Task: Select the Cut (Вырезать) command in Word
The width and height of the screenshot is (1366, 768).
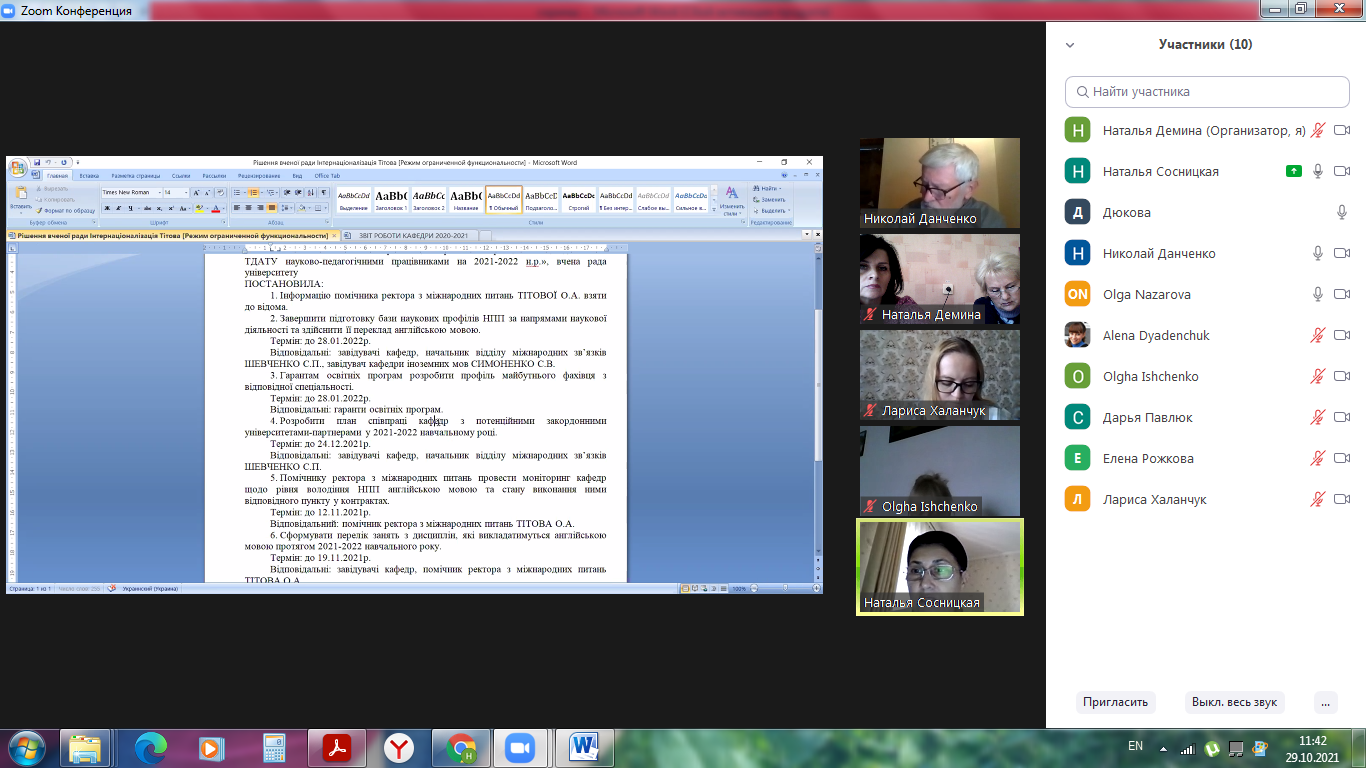Action: [x=58, y=188]
